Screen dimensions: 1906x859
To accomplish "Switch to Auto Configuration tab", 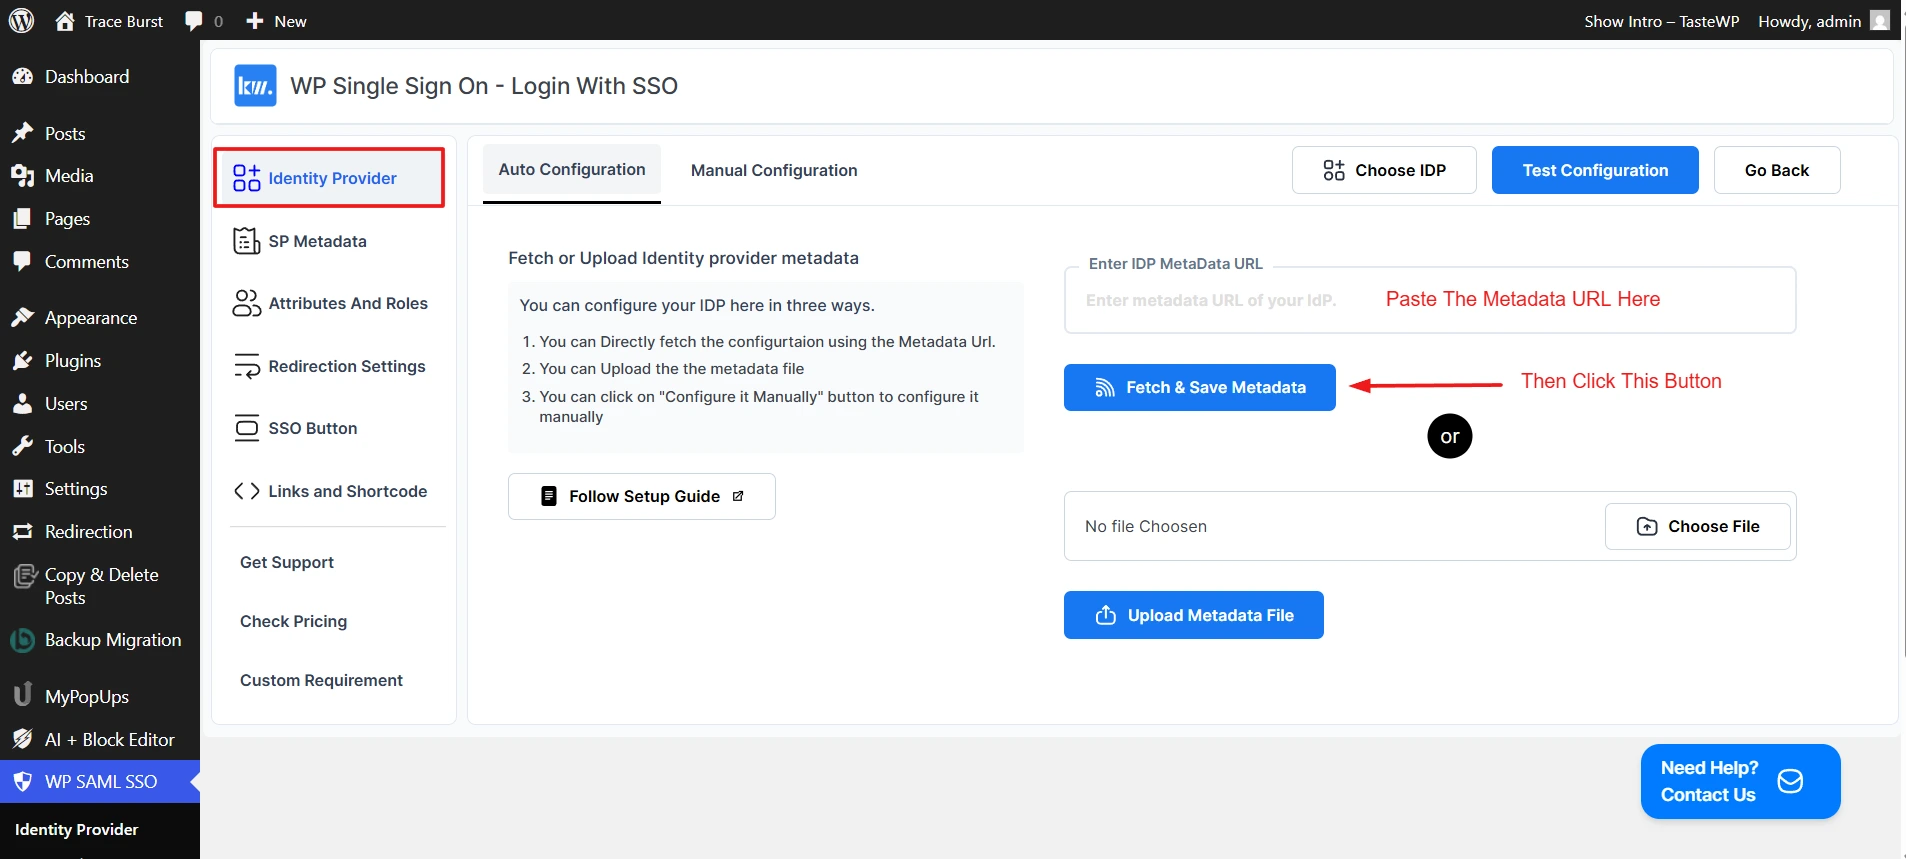I will pyautogui.click(x=572, y=171).
